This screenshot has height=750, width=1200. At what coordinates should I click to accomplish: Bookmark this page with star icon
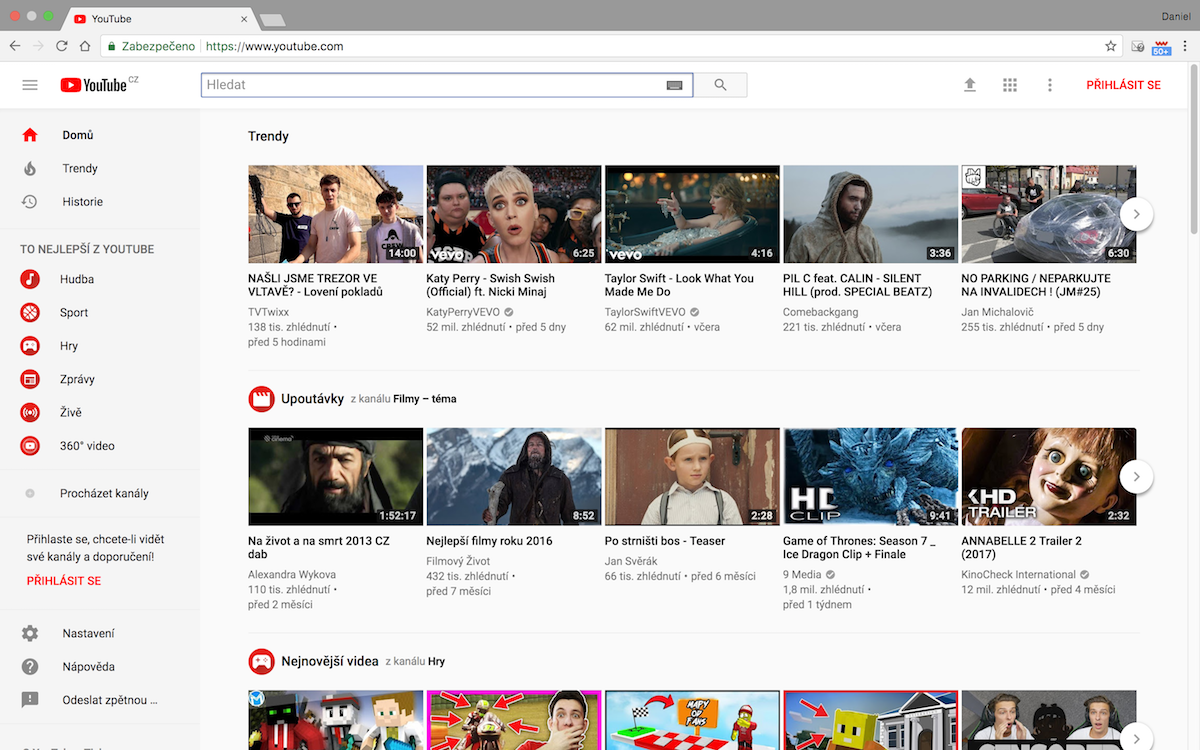tap(1110, 46)
